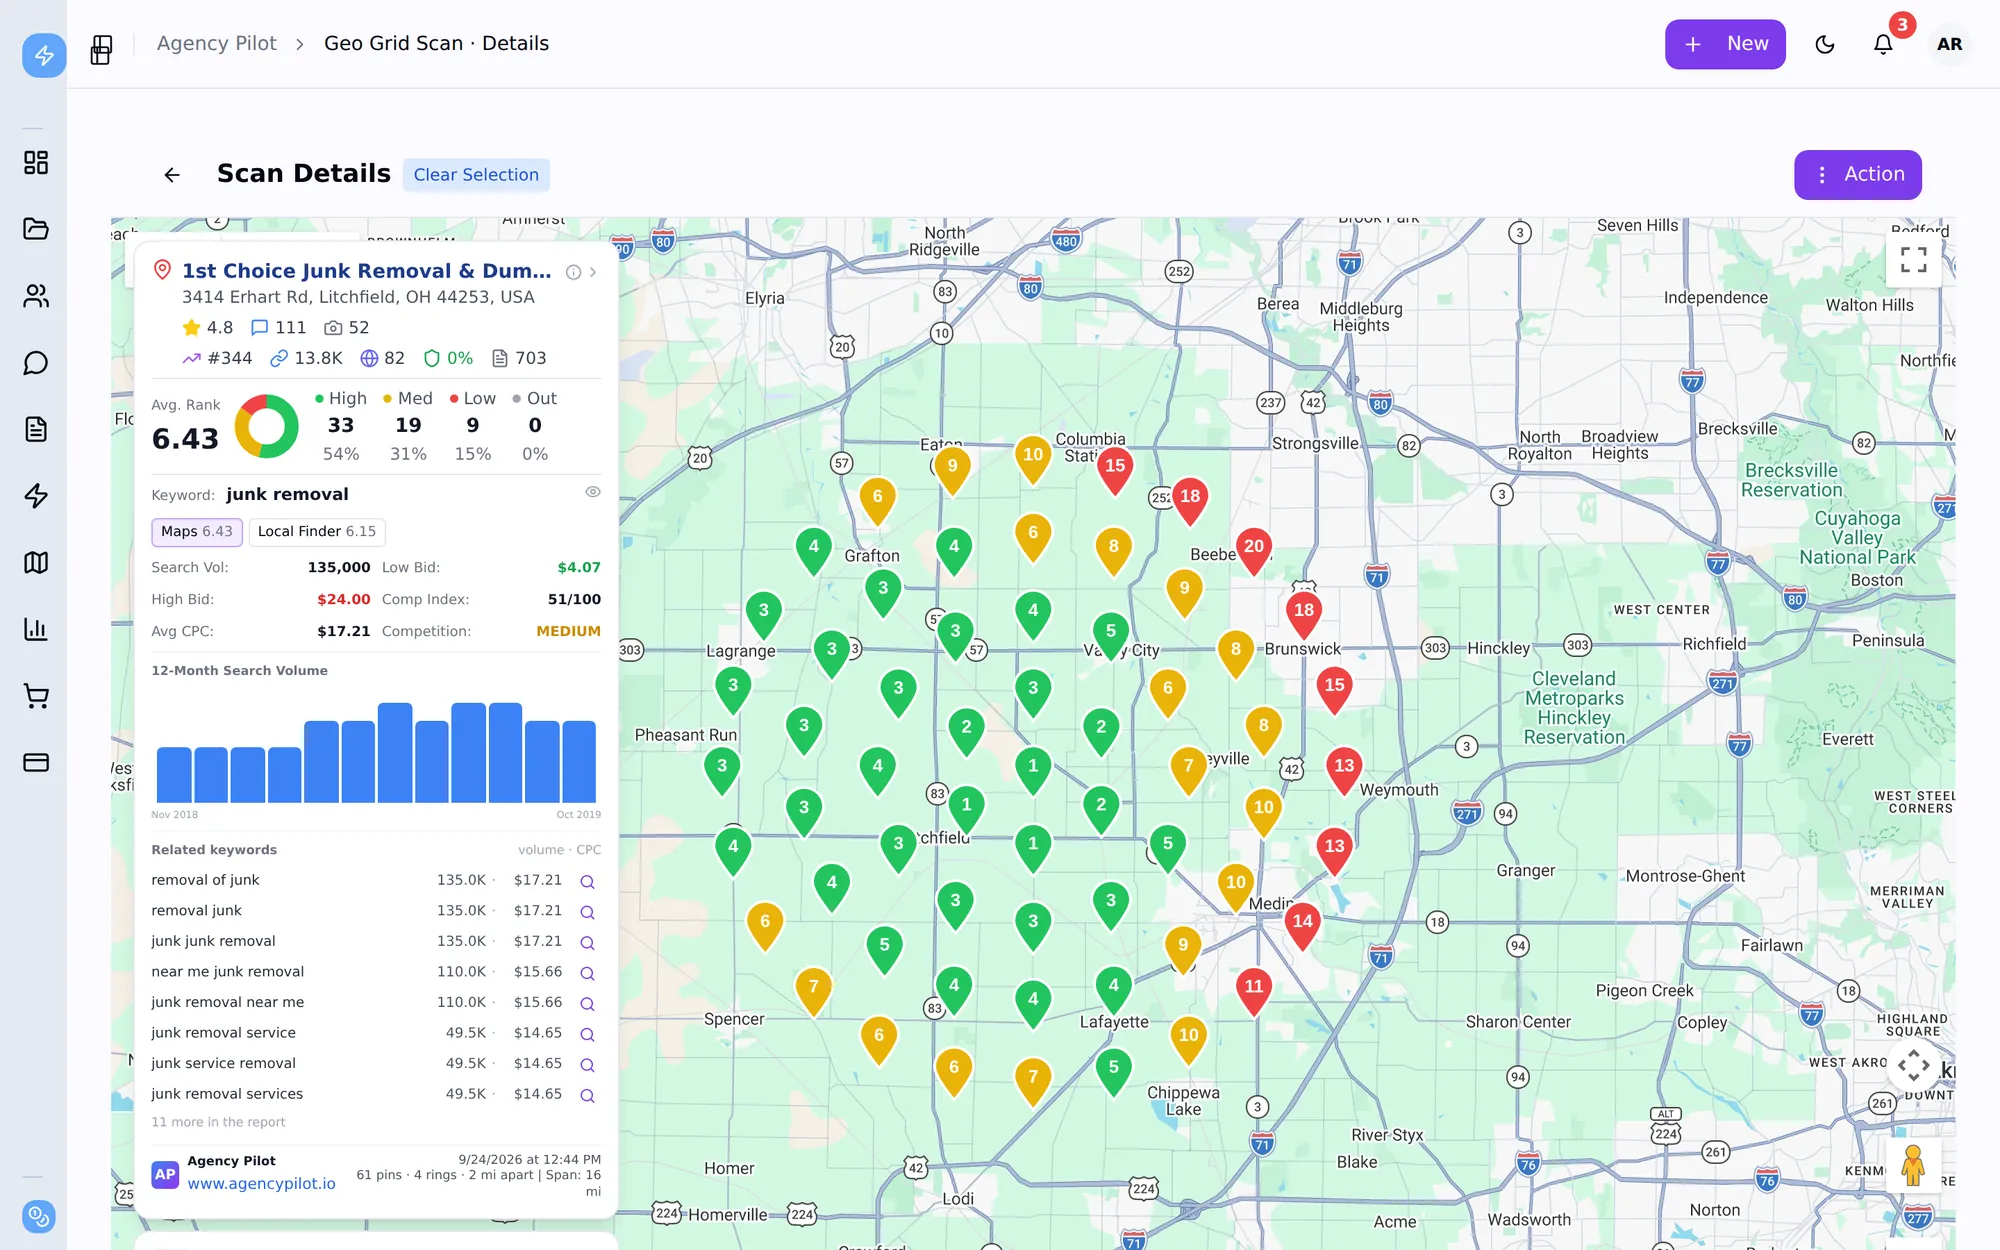Open the document icon in sidebar
The height and width of the screenshot is (1250, 2000).
click(36, 429)
